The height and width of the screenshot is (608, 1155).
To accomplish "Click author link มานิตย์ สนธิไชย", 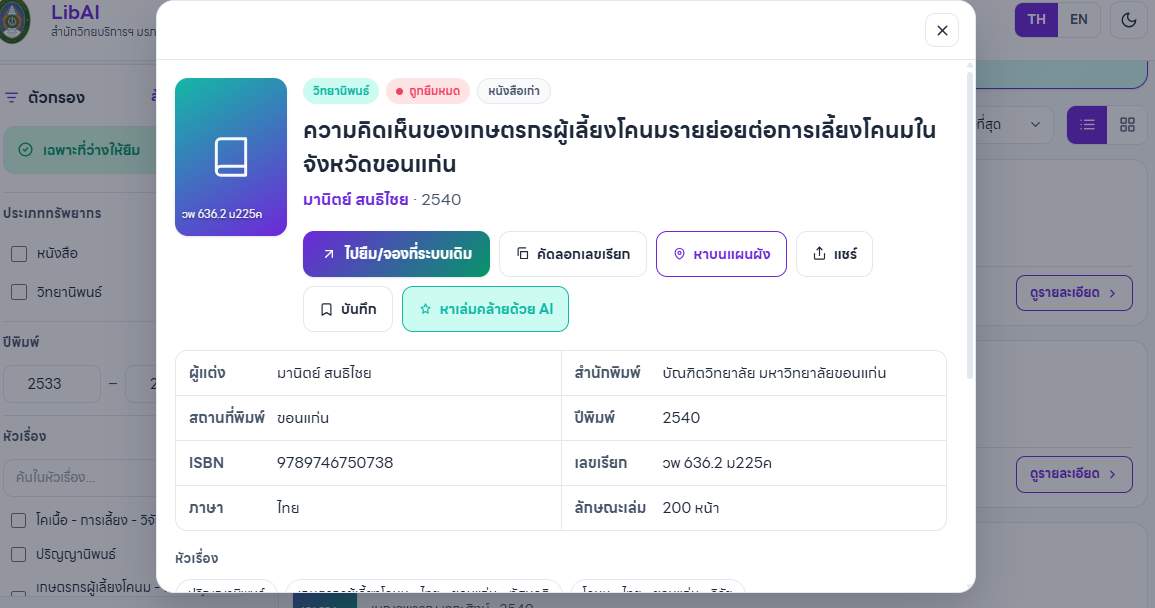I will 355,200.
